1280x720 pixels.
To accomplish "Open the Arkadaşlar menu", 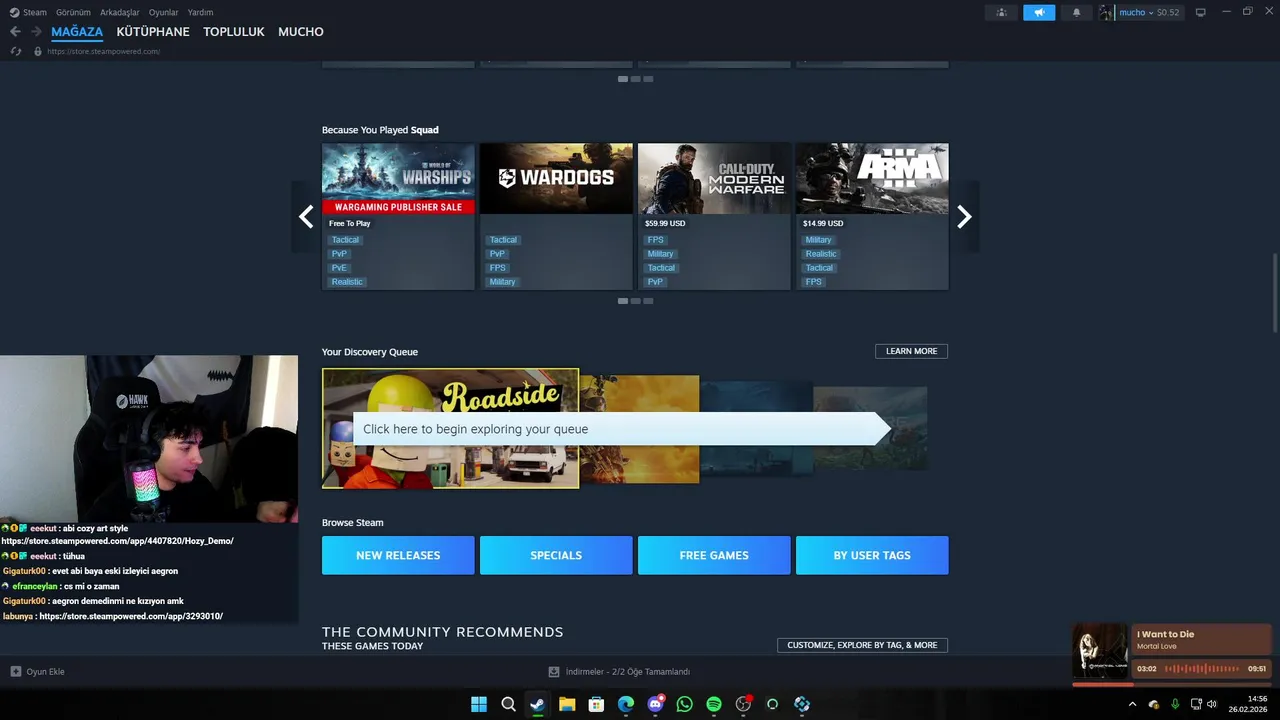I will coord(120,13).
